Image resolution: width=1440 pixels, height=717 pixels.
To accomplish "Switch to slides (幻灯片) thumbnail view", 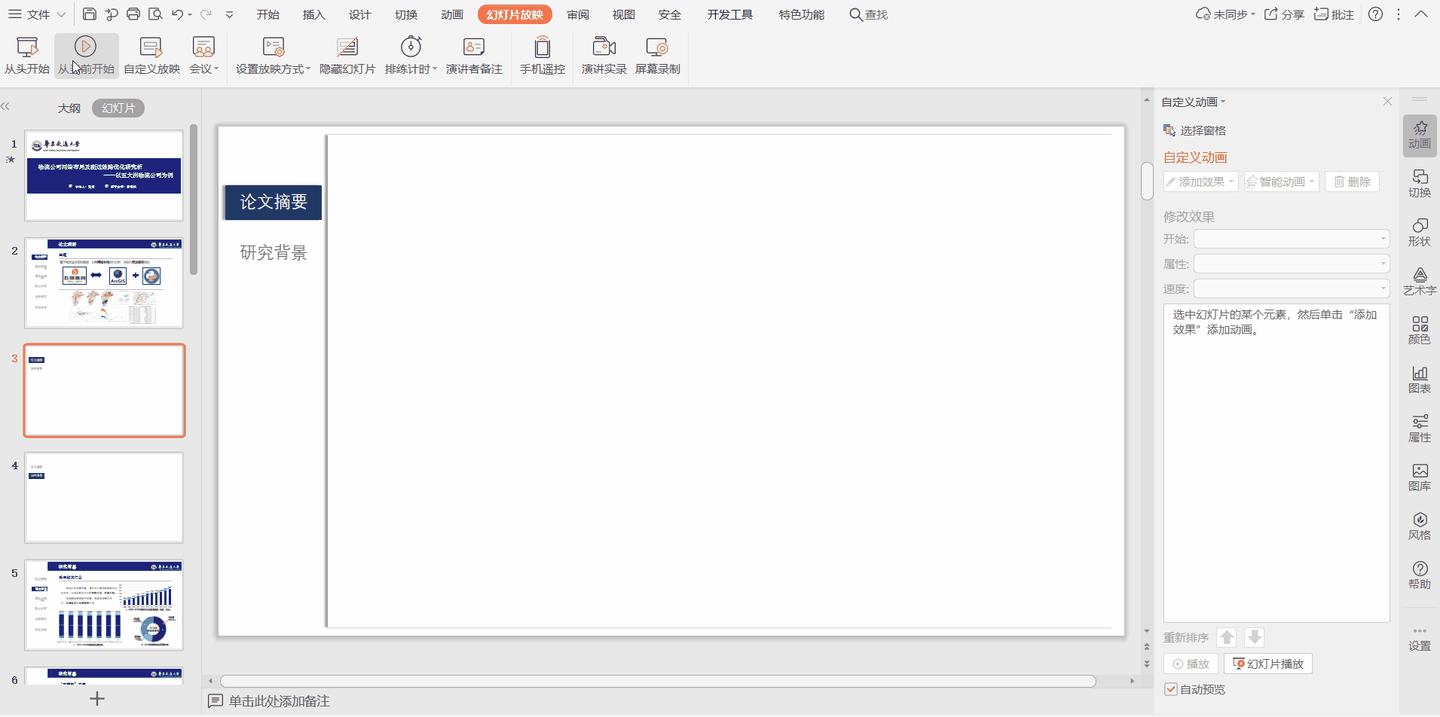I will point(118,108).
